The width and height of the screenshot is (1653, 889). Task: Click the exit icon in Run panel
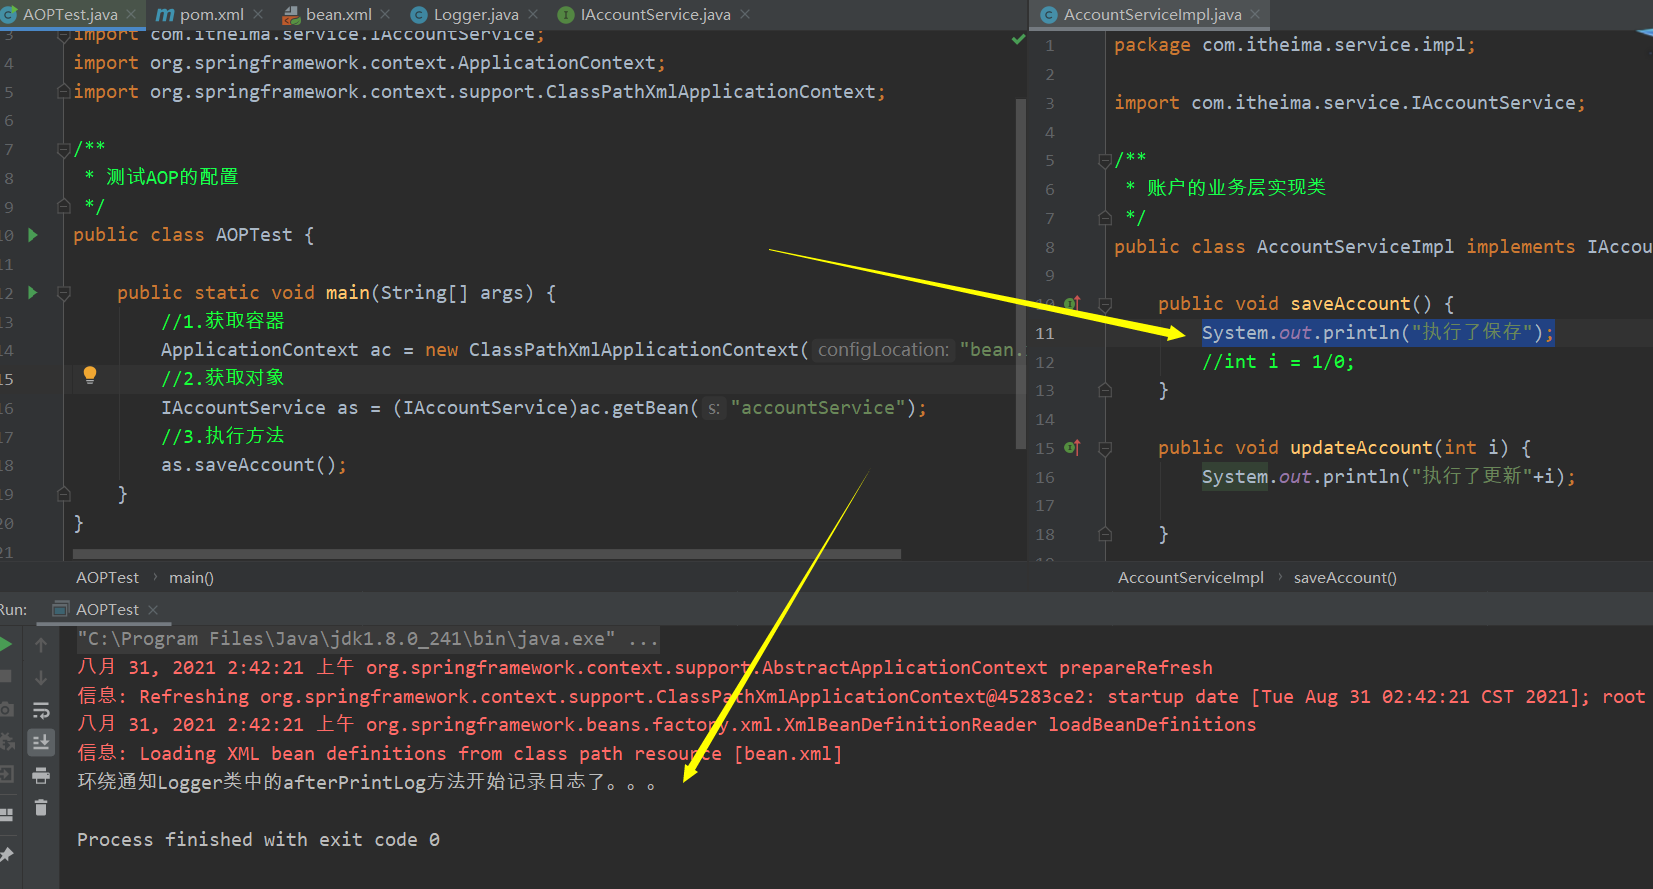5,774
